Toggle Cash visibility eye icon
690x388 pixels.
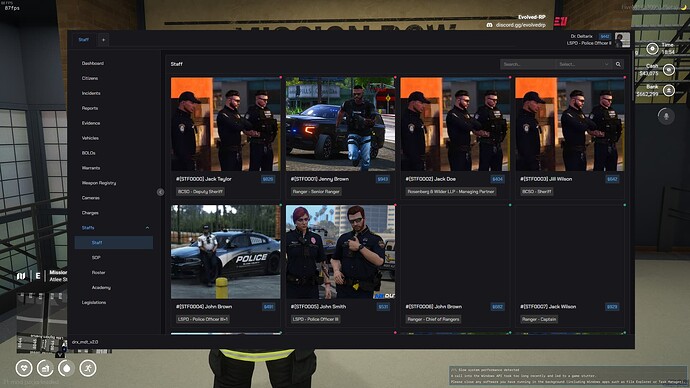pyautogui.click(x=668, y=70)
